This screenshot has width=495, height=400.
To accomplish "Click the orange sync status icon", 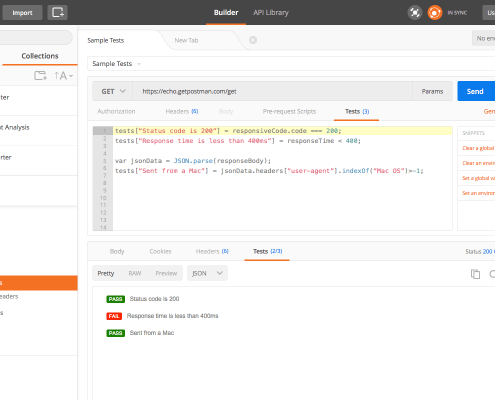I will 435,13.
